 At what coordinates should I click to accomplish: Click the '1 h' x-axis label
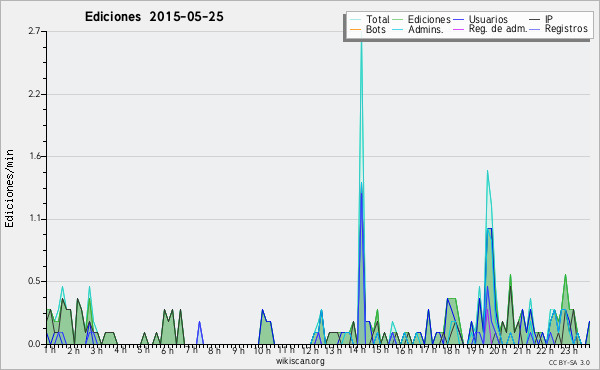tap(50, 350)
